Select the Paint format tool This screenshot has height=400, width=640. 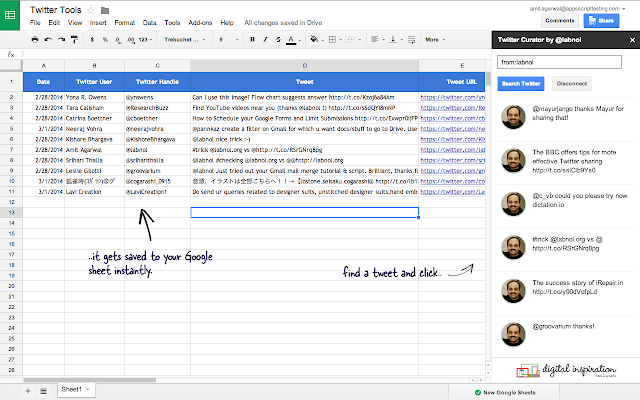tap(74, 40)
